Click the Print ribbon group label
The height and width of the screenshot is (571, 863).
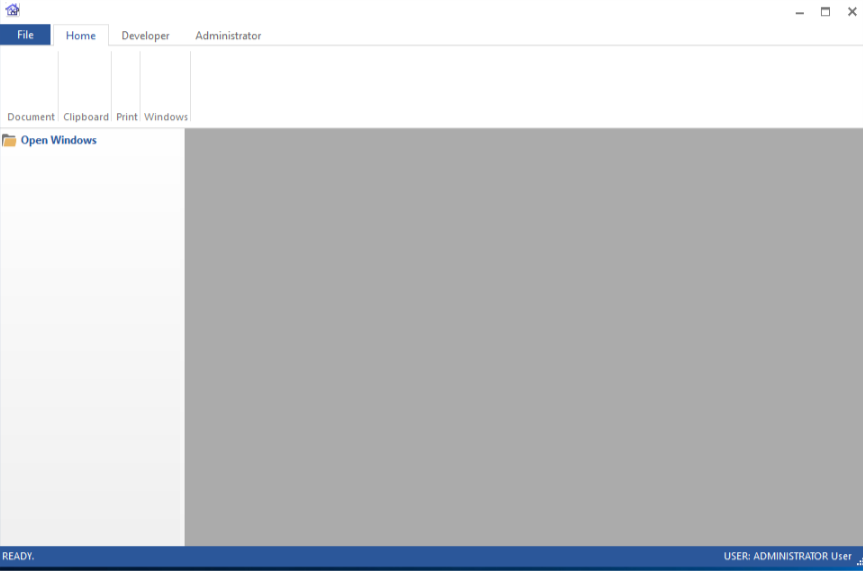click(x=127, y=117)
